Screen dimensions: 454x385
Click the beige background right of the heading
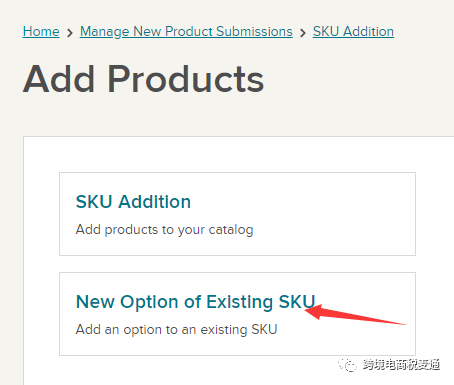pyautogui.click(x=358, y=79)
